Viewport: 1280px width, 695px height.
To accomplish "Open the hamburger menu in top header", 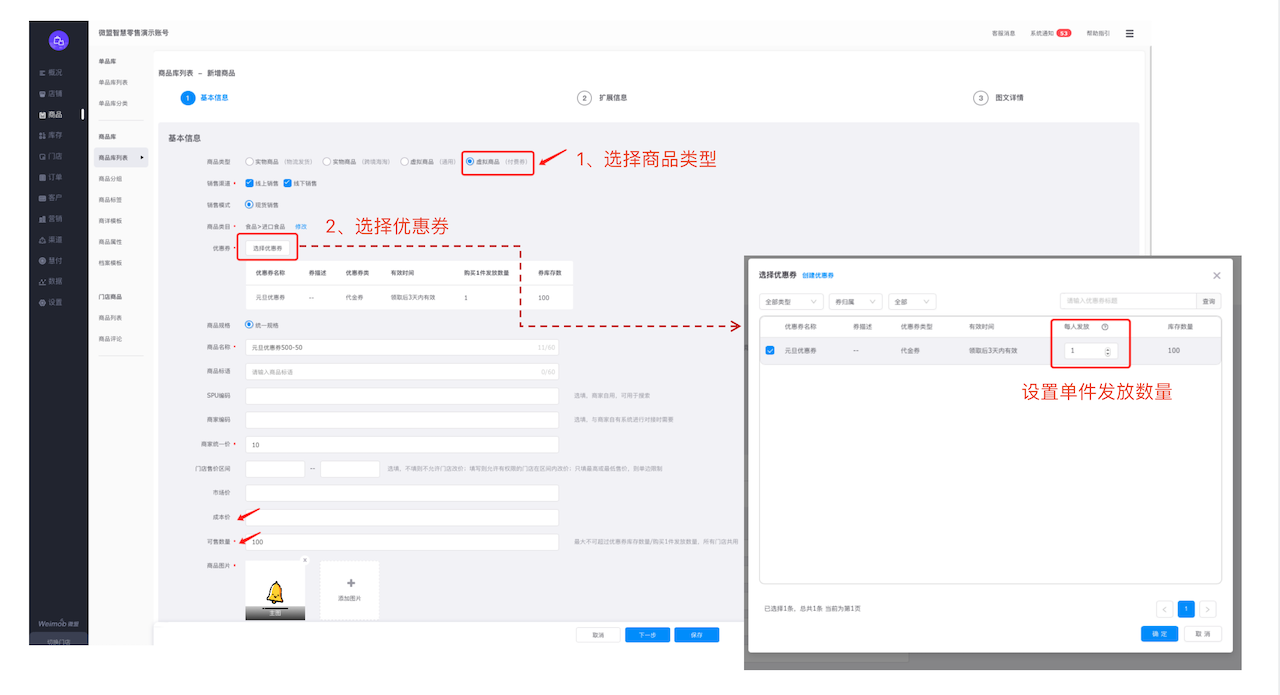I will tap(1129, 33).
